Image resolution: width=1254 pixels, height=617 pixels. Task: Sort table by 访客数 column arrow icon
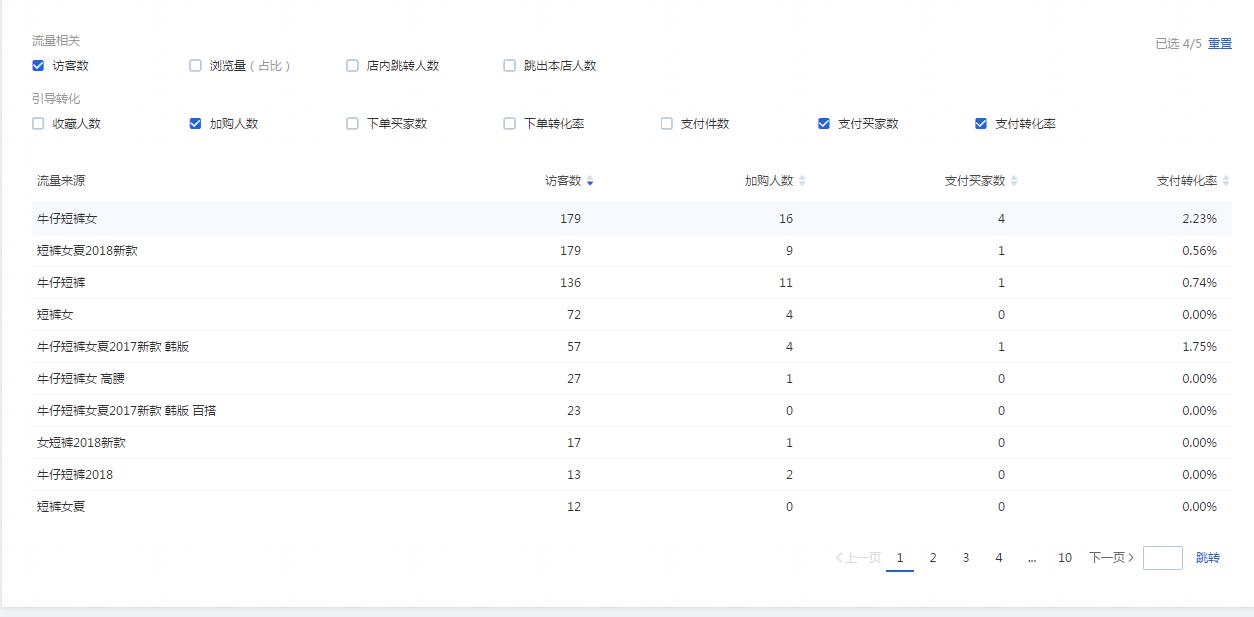590,181
